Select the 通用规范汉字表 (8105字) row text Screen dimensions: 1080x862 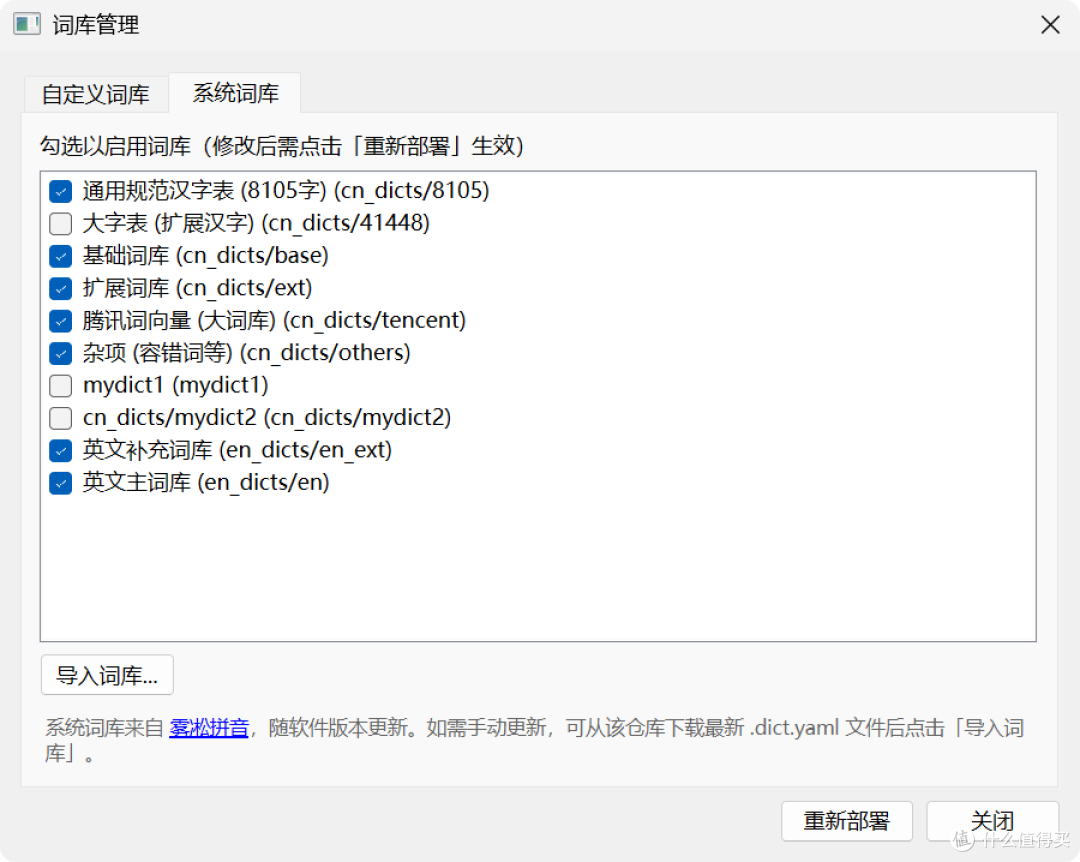[286, 190]
